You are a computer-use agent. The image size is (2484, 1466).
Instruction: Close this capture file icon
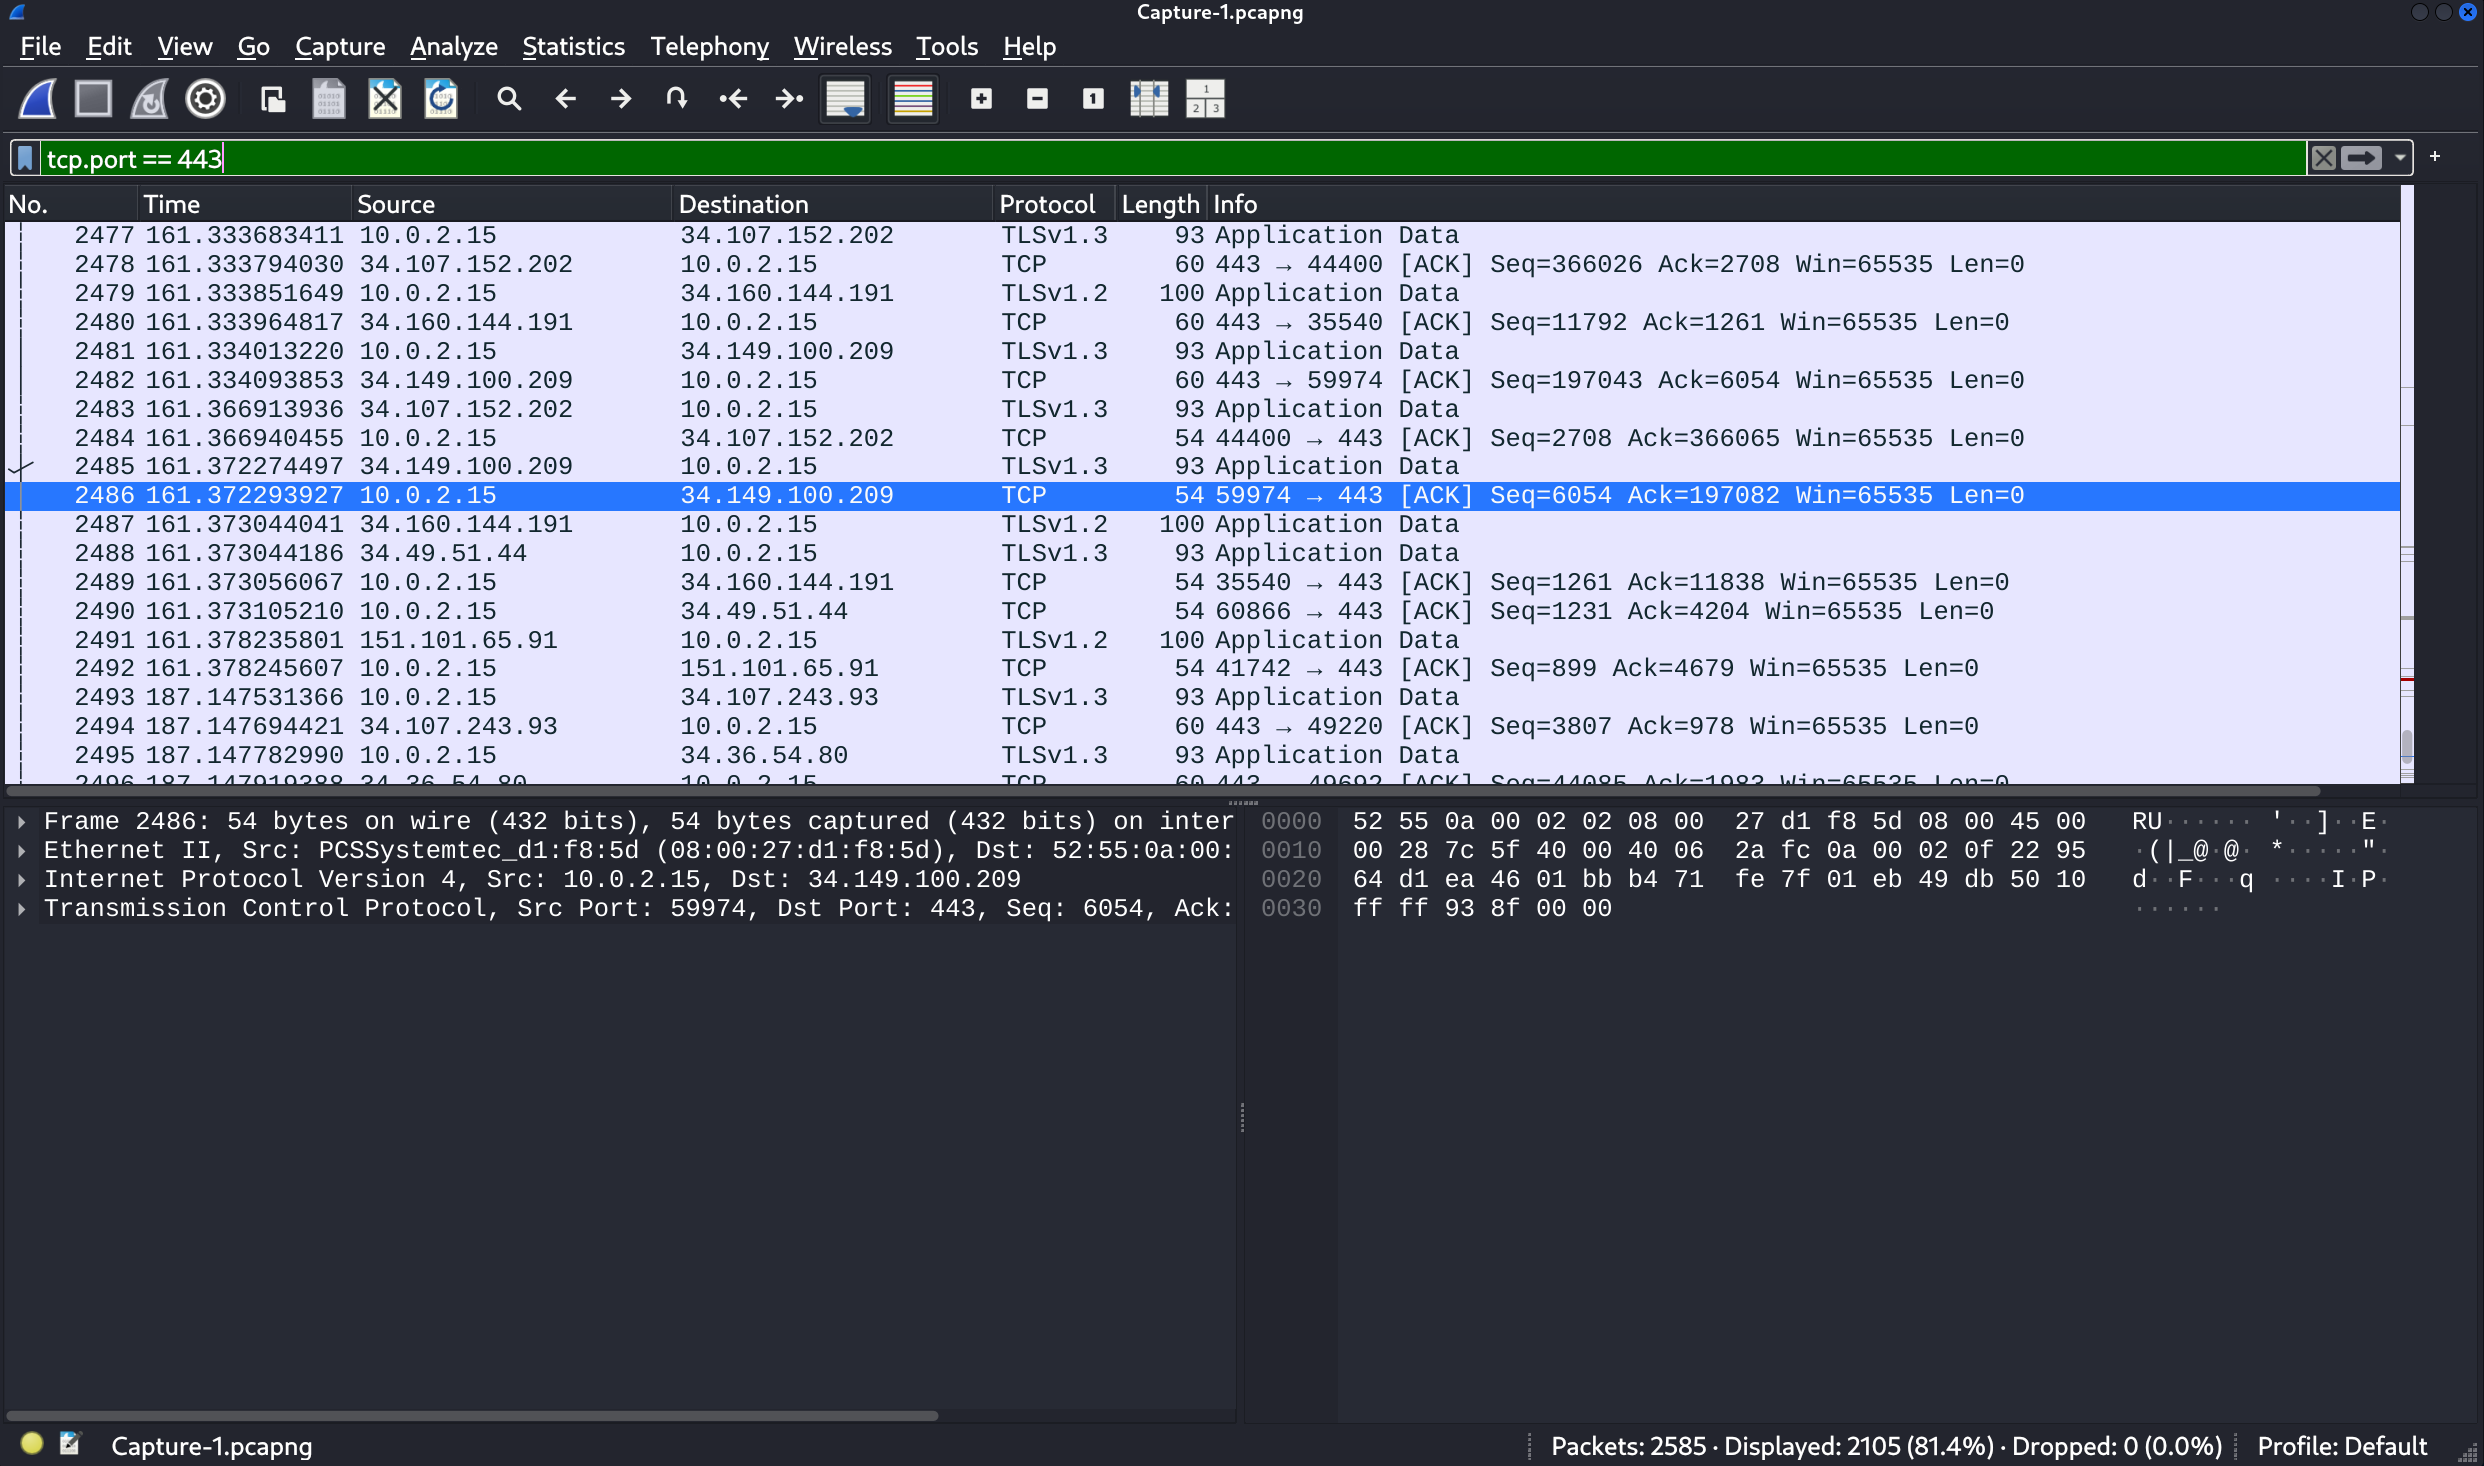pyautogui.click(x=385, y=99)
